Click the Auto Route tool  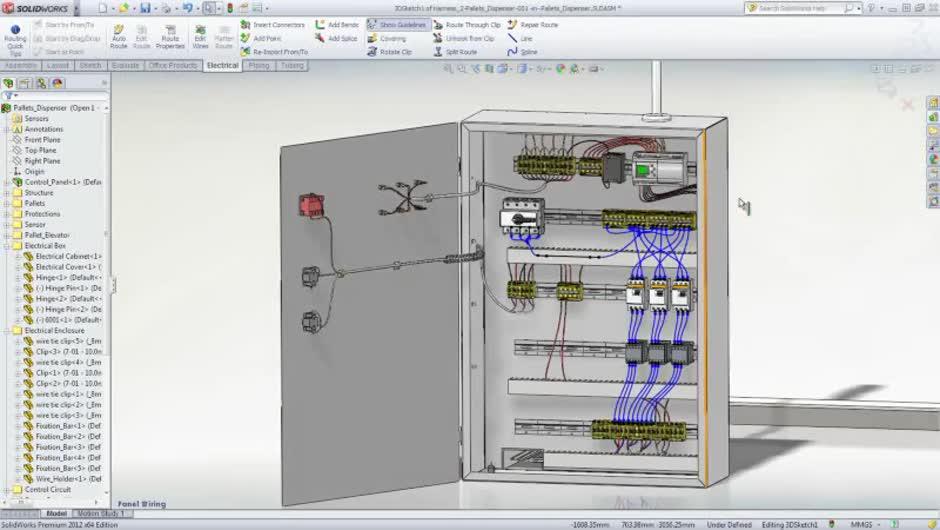119,36
